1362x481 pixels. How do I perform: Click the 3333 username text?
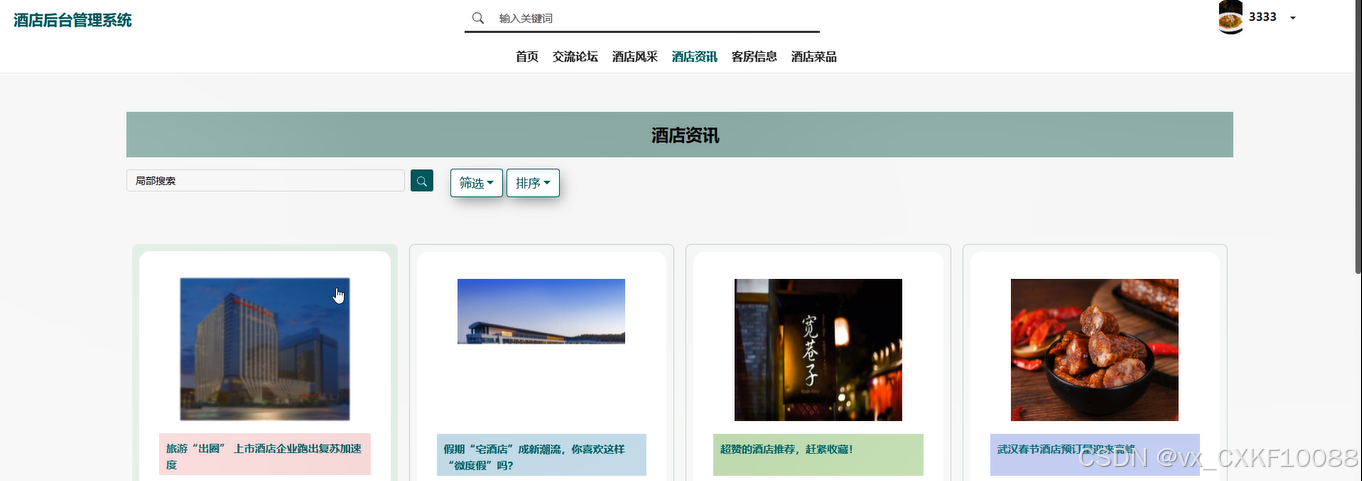point(1263,17)
